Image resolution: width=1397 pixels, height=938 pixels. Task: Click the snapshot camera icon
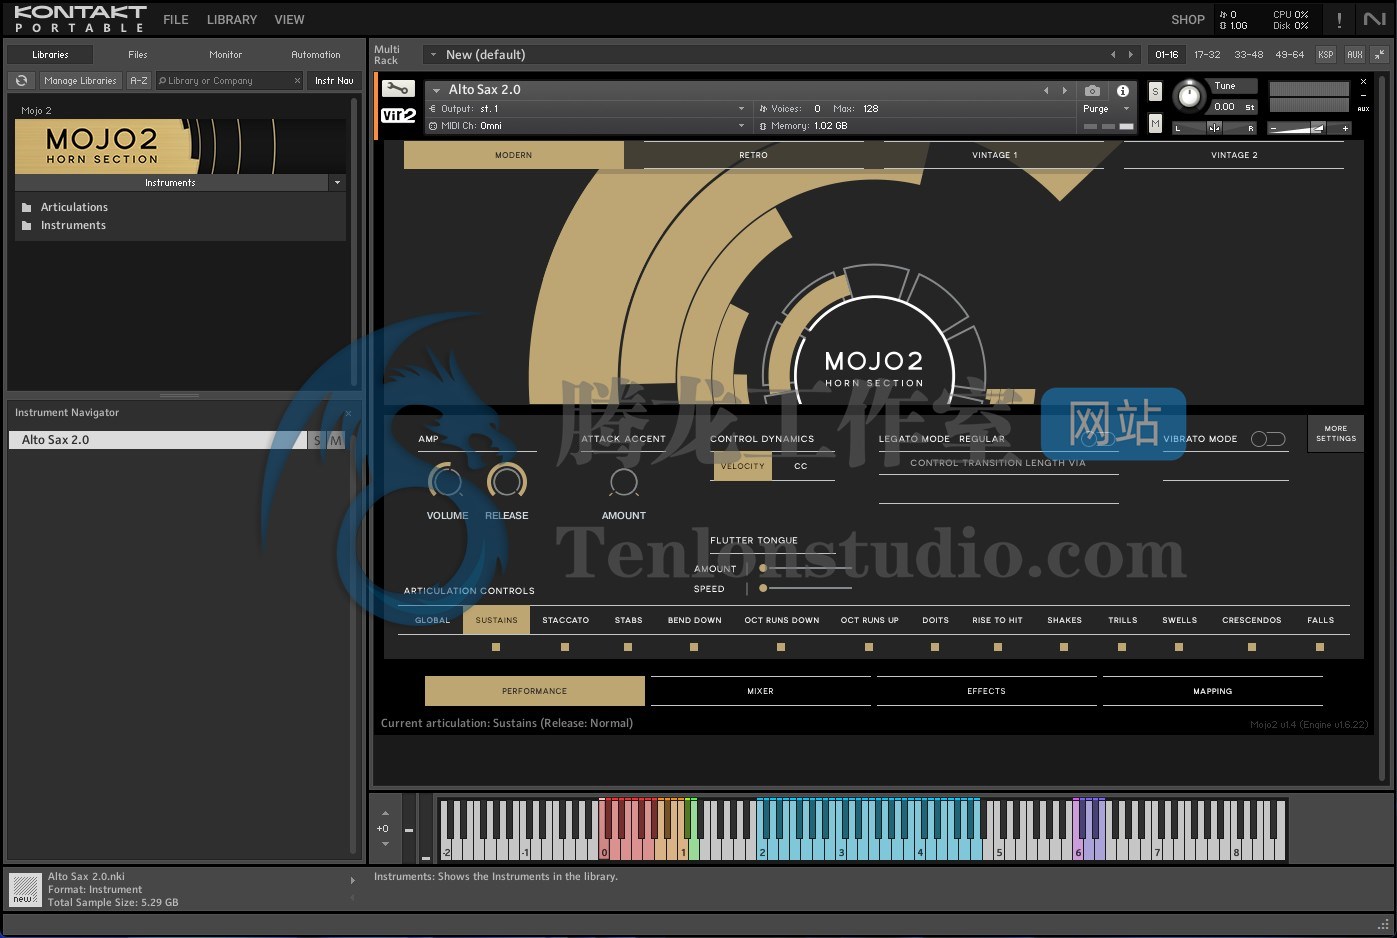[1092, 90]
